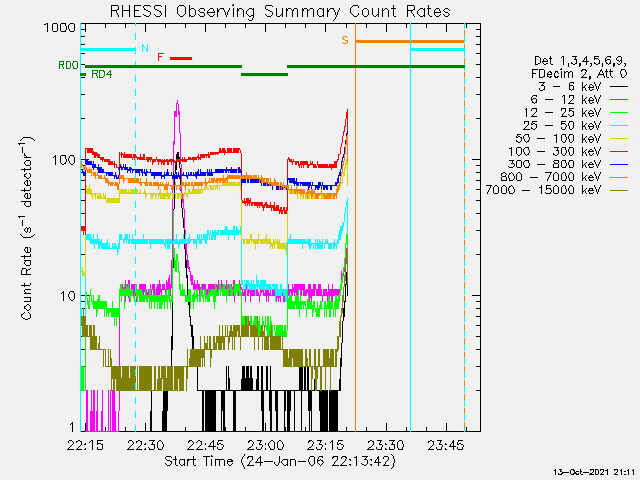Click the black 3 - 6 keV legend line
The image size is (640, 480).
[x=619, y=87]
